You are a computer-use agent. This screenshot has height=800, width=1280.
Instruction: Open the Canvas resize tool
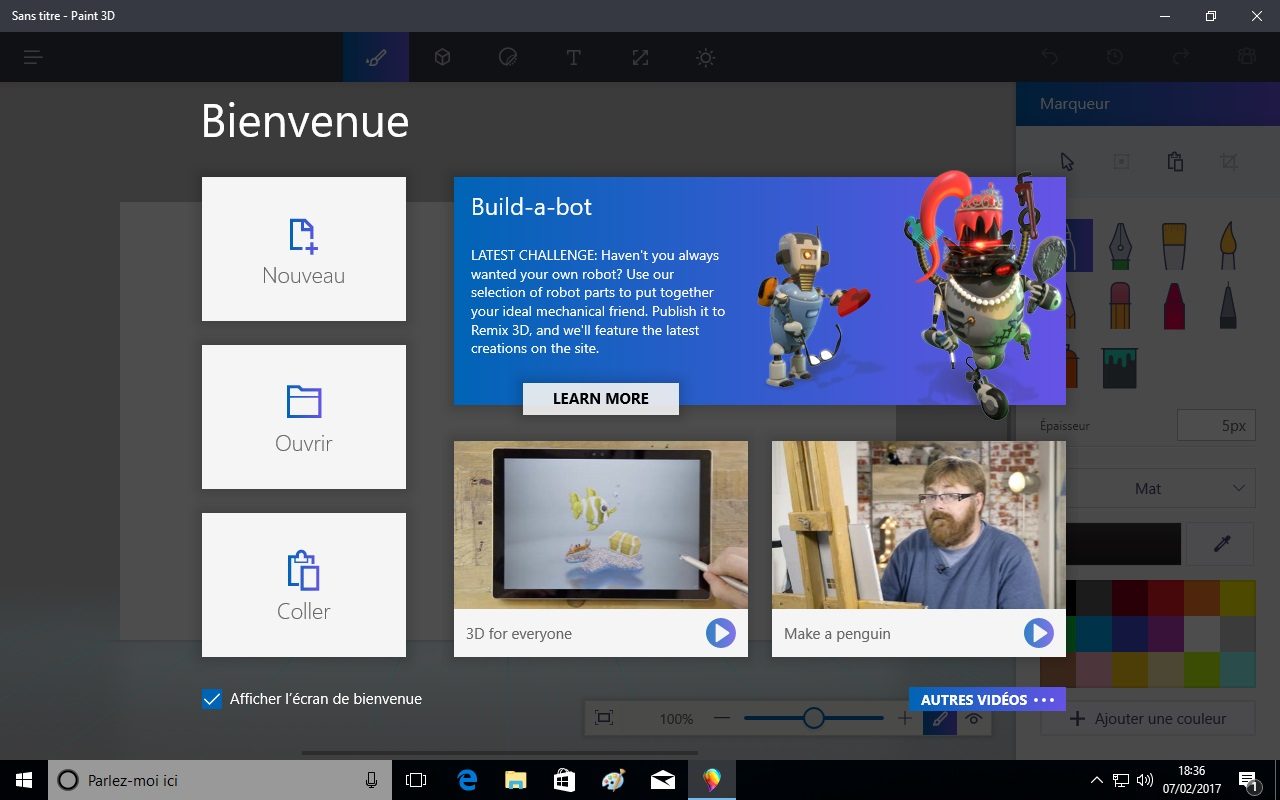pos(640,58)
